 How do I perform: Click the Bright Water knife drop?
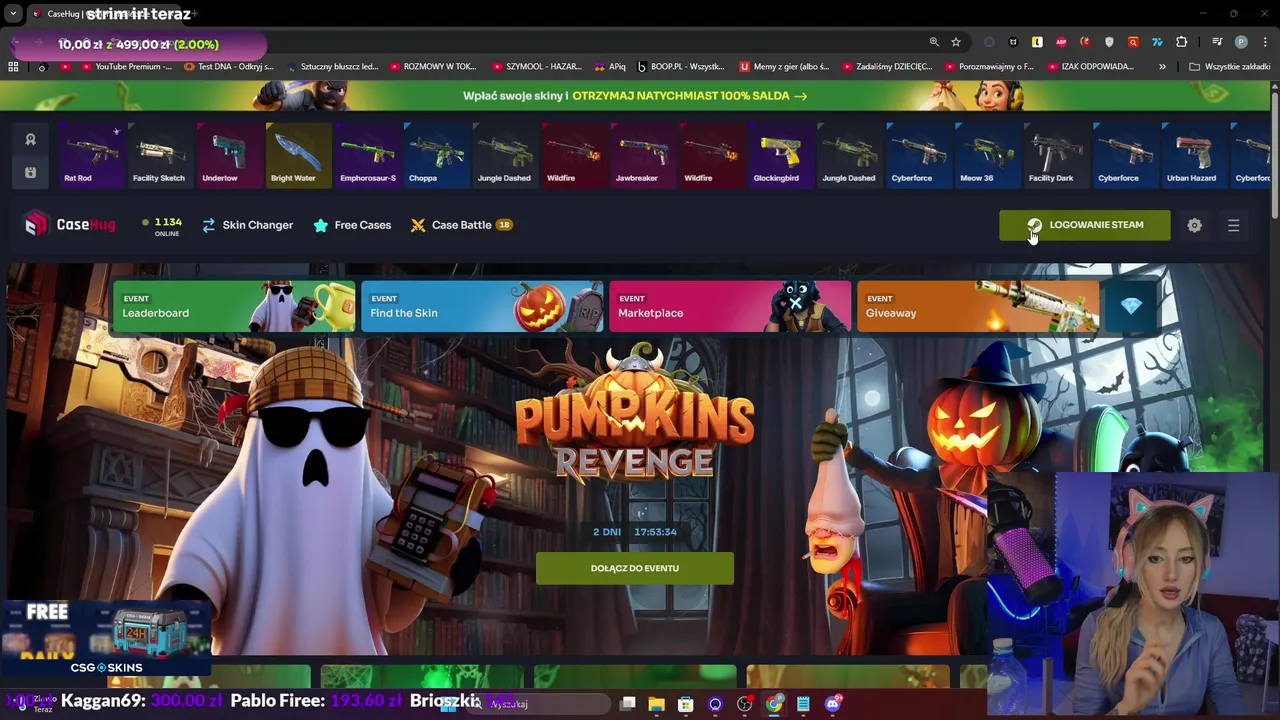(297, 155)
